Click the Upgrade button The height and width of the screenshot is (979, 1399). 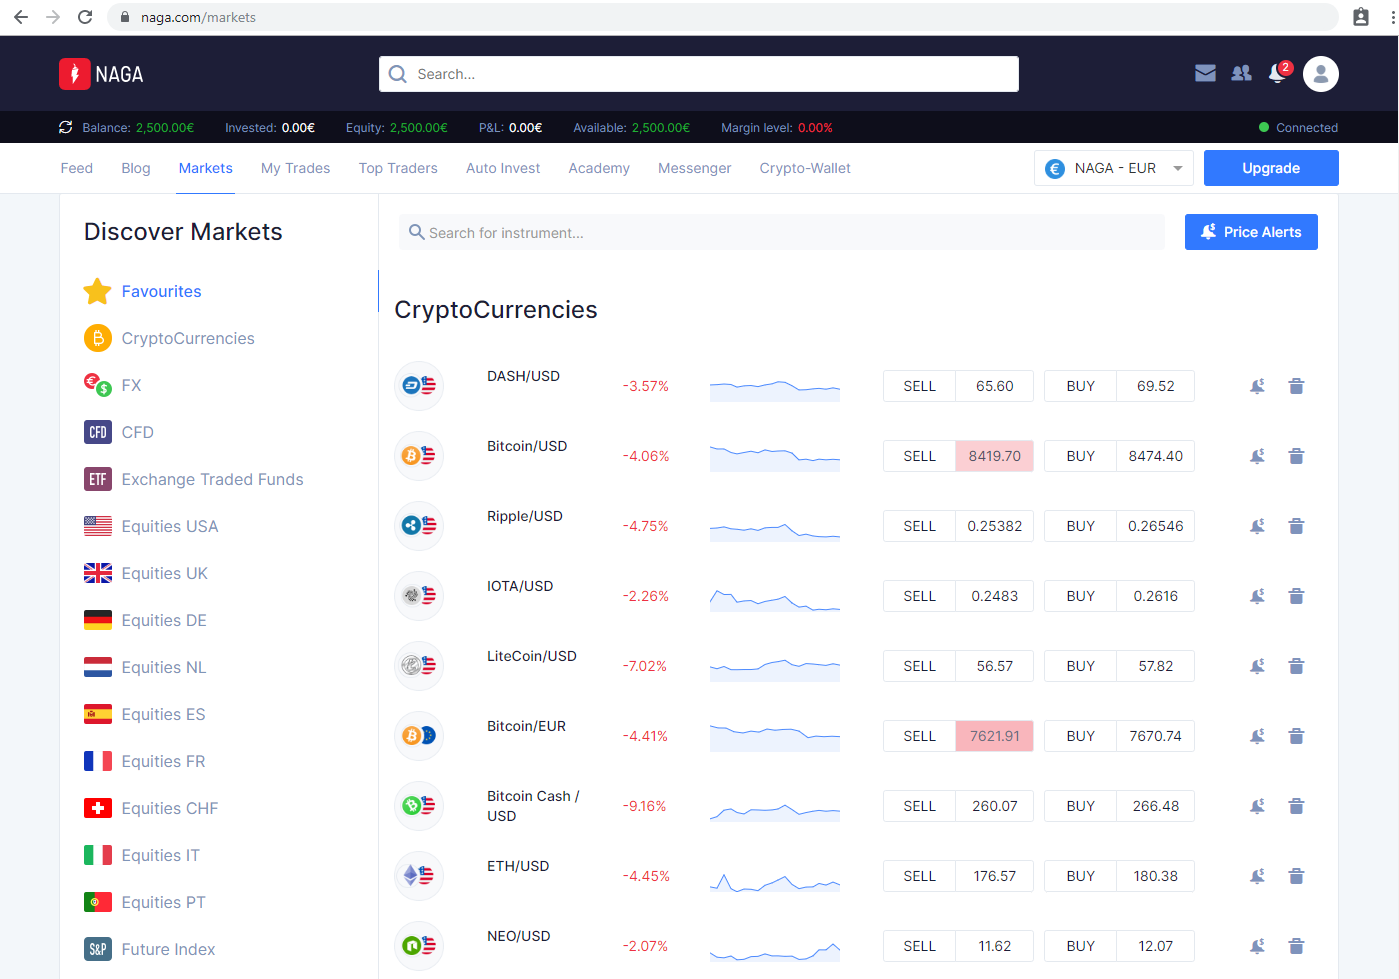click(x=1271, y=168)
